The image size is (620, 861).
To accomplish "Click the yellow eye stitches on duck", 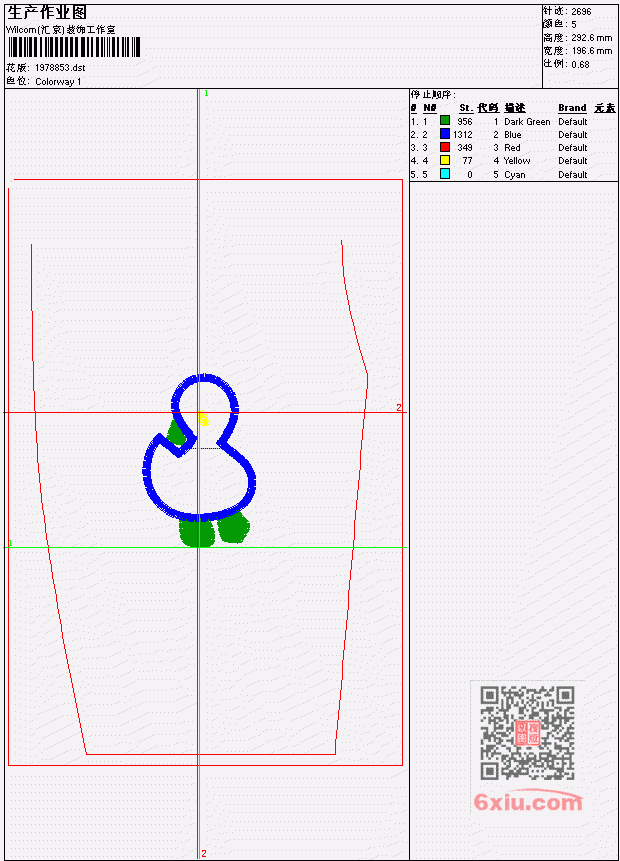I will [x=204, y=418].
